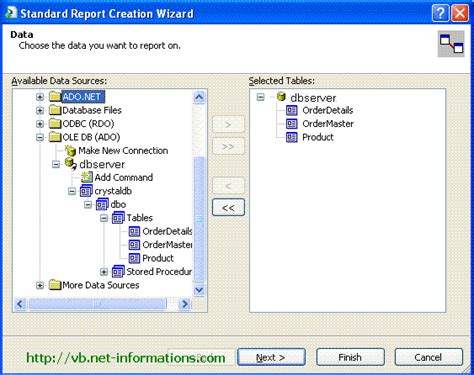Screen dimensions: 474x375
Task: Click the Product table icon in Selected Tables
Action: click(x=292, y=137)
